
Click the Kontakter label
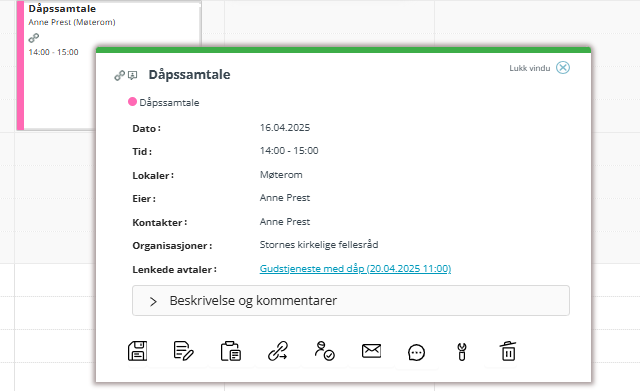coord(159,223)
